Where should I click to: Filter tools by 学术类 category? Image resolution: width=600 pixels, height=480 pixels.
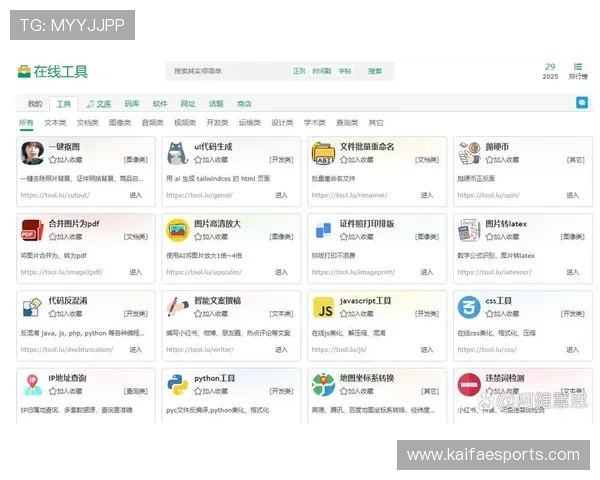(315, 122)
